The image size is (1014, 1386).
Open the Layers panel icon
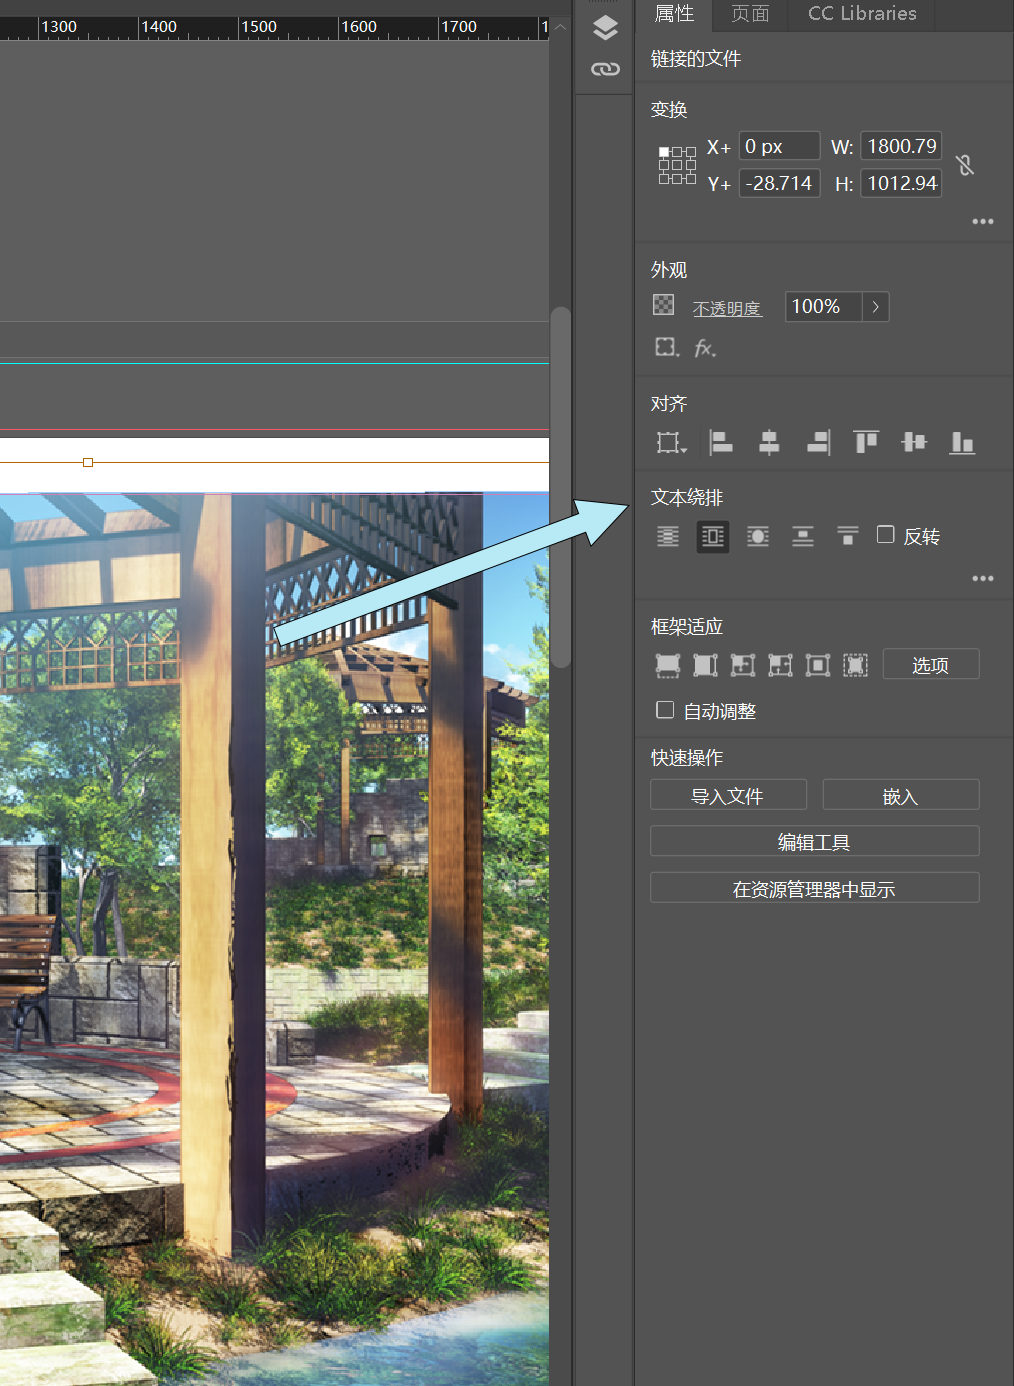605,27
